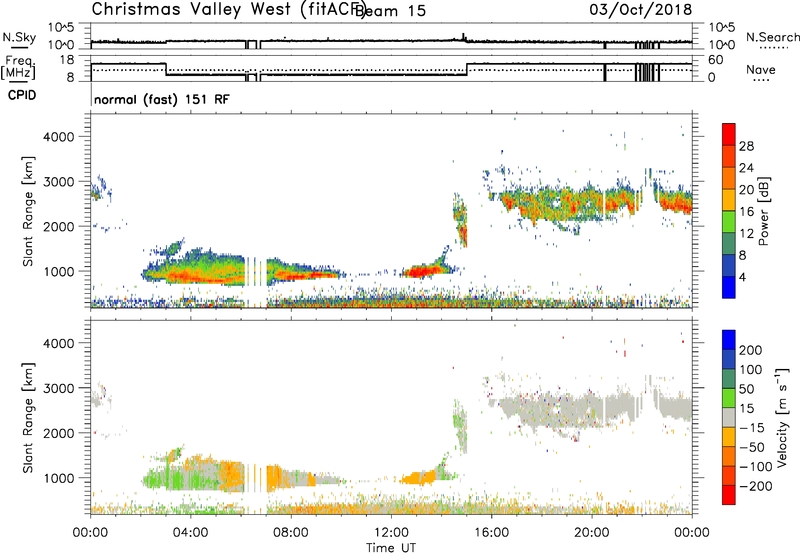Click the '60' Nave axis tick

[x=716, y=60]
